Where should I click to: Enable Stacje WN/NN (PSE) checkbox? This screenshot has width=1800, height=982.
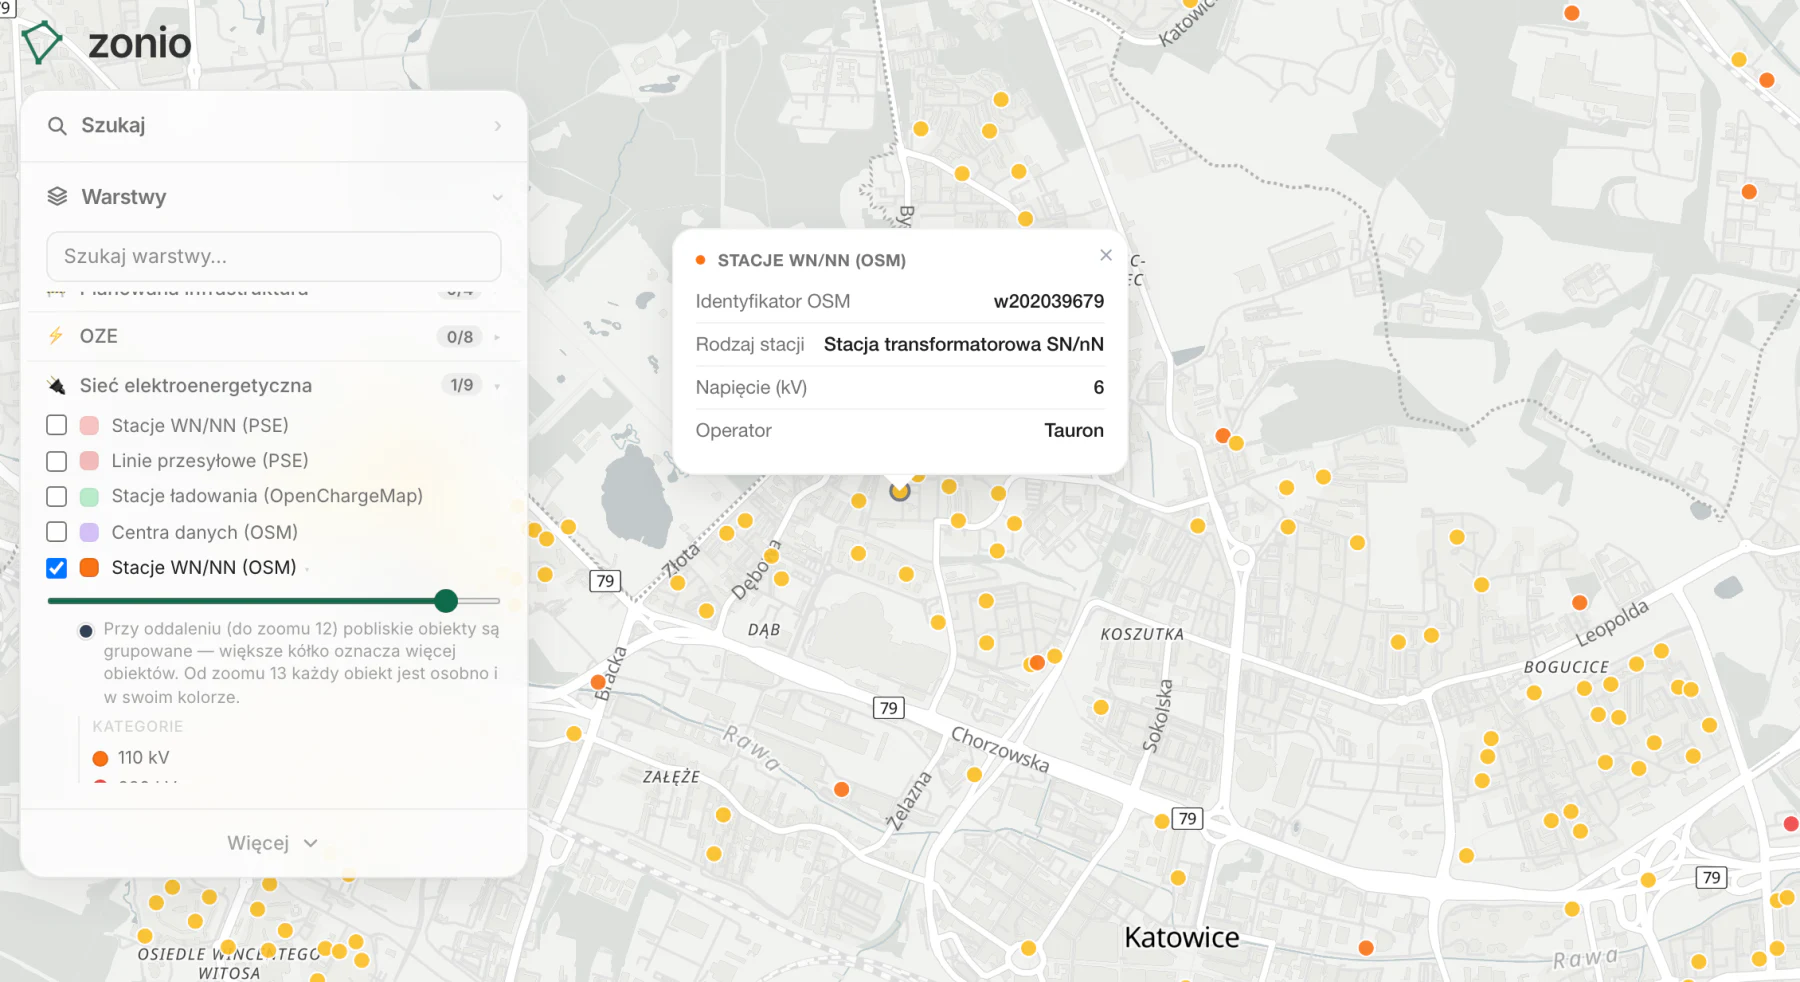point(57,425)
